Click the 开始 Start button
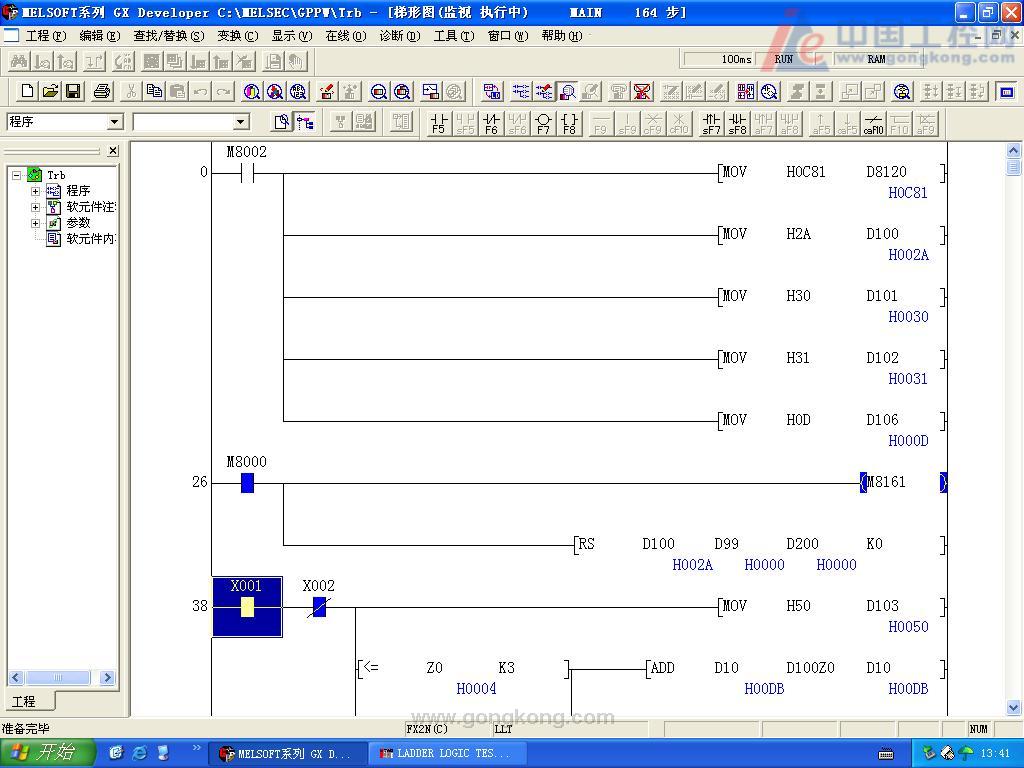The image size is (1024, 768). coord(47,753)
